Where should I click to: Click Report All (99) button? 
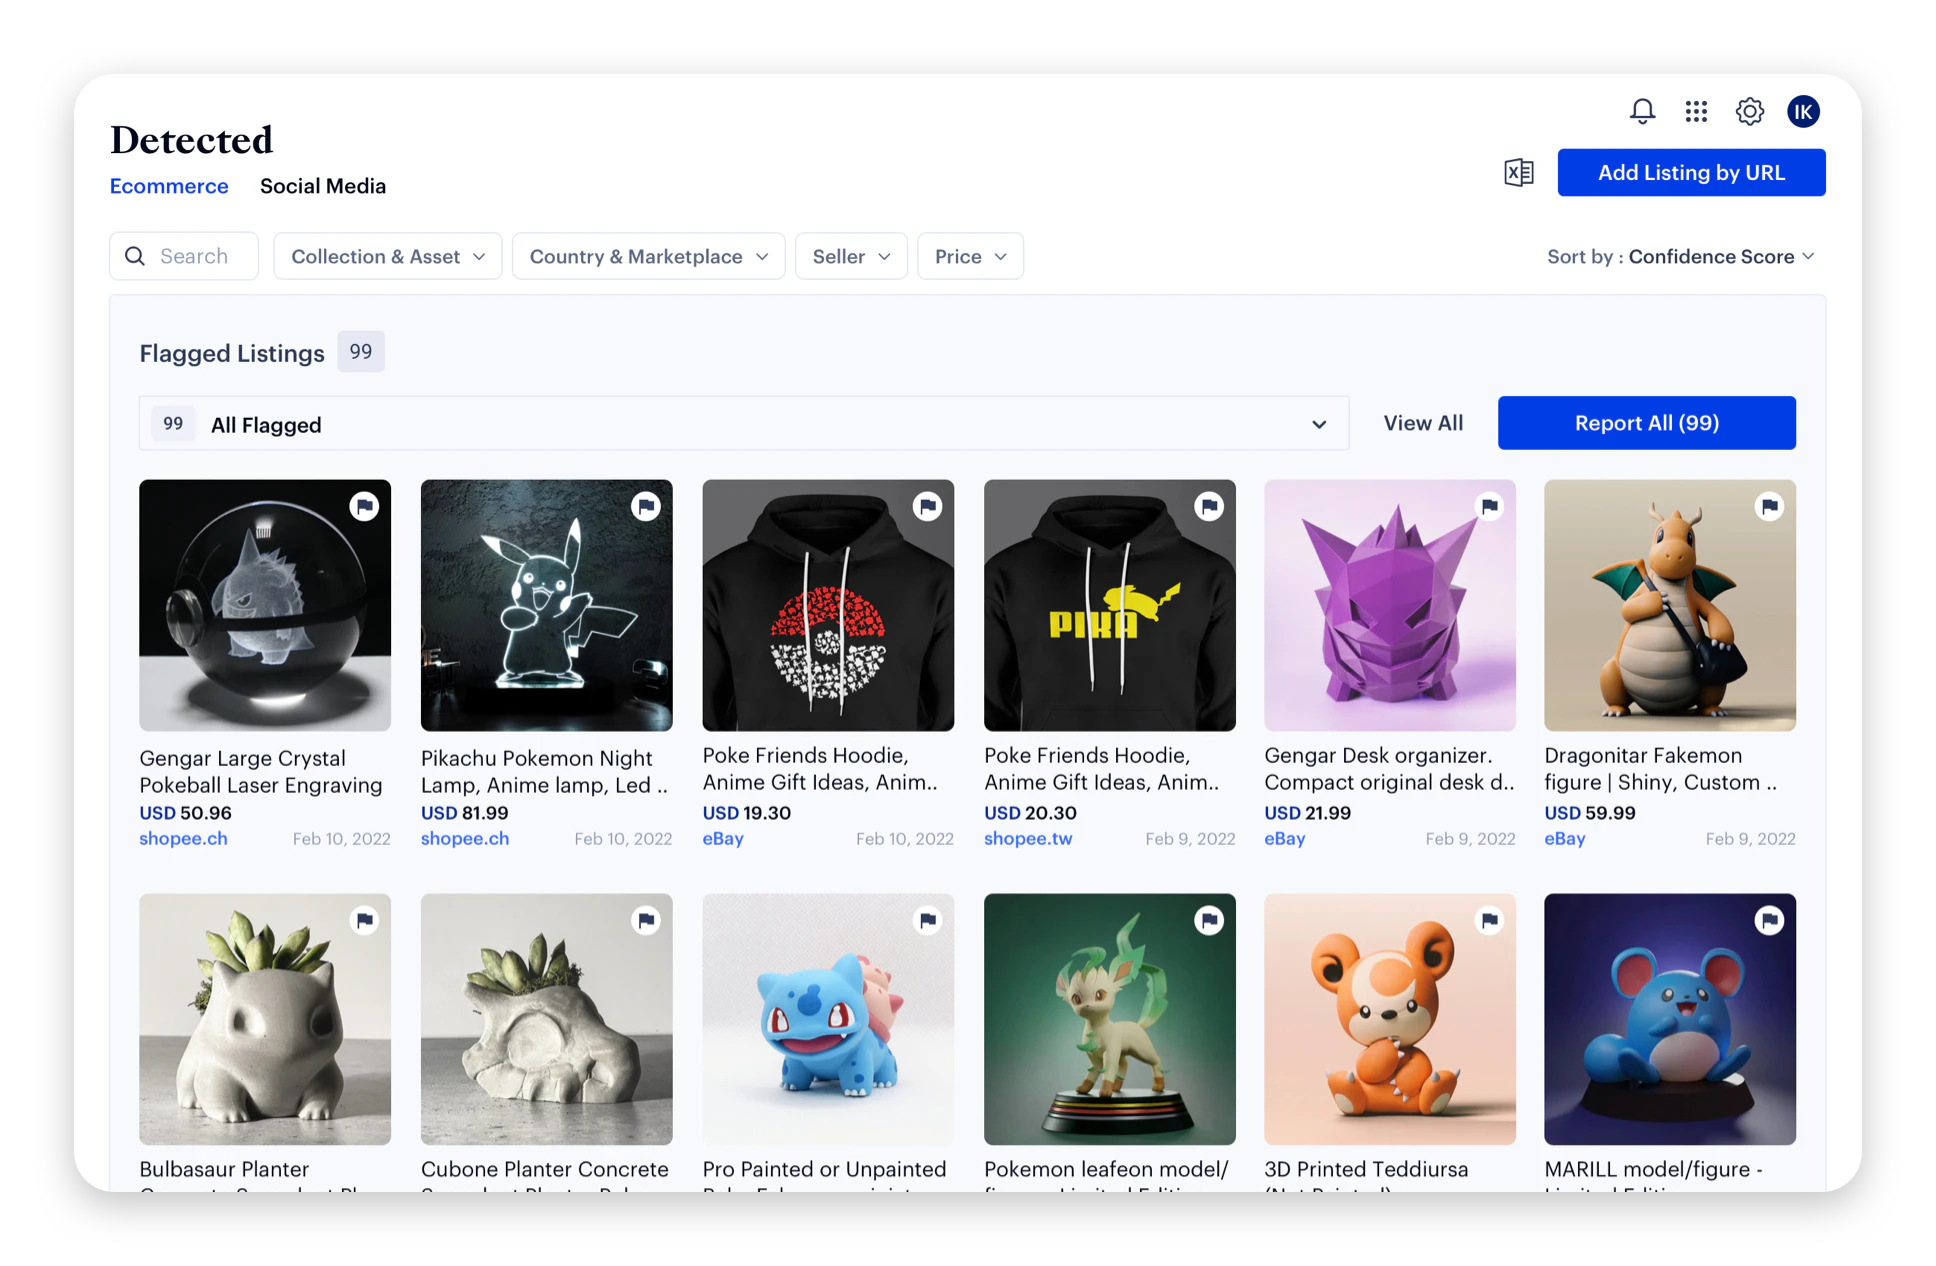pyautogui.click(x=1646, y=423)
